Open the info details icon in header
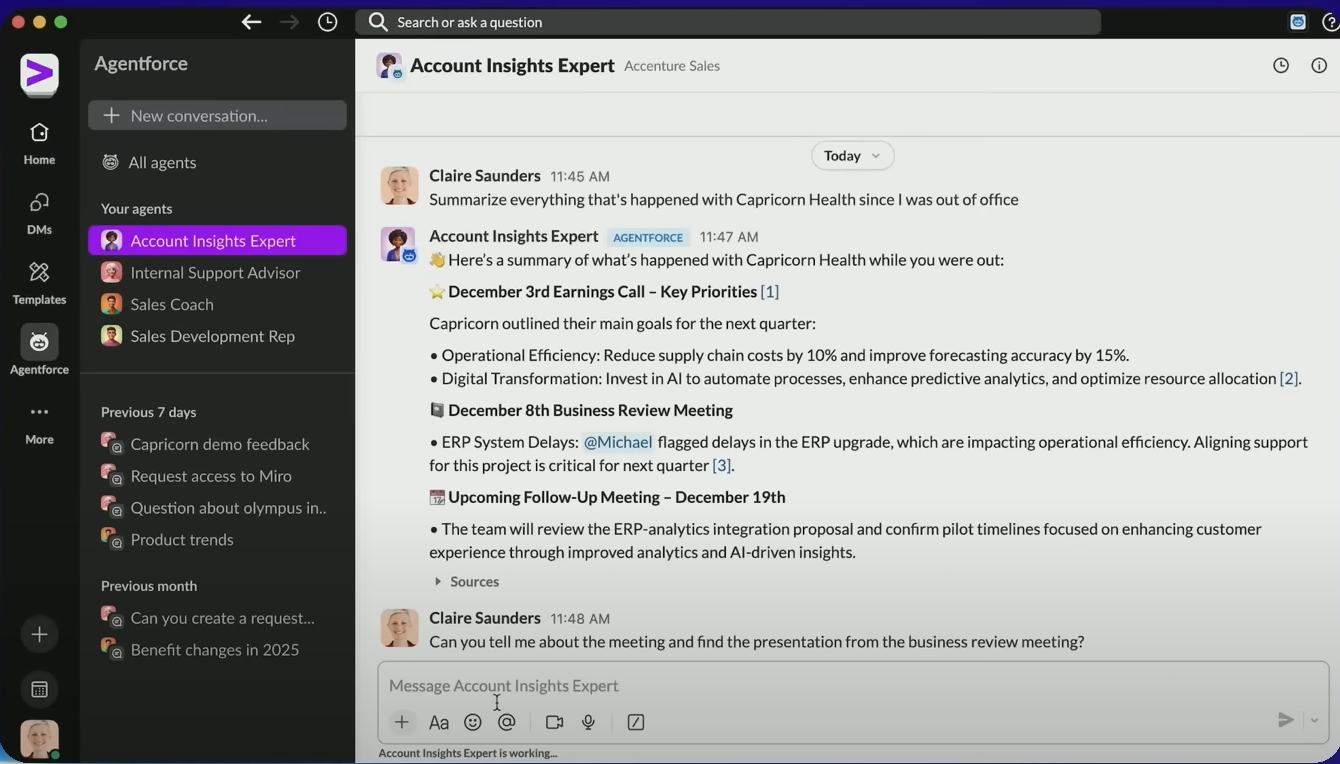 pos(1319,65)
